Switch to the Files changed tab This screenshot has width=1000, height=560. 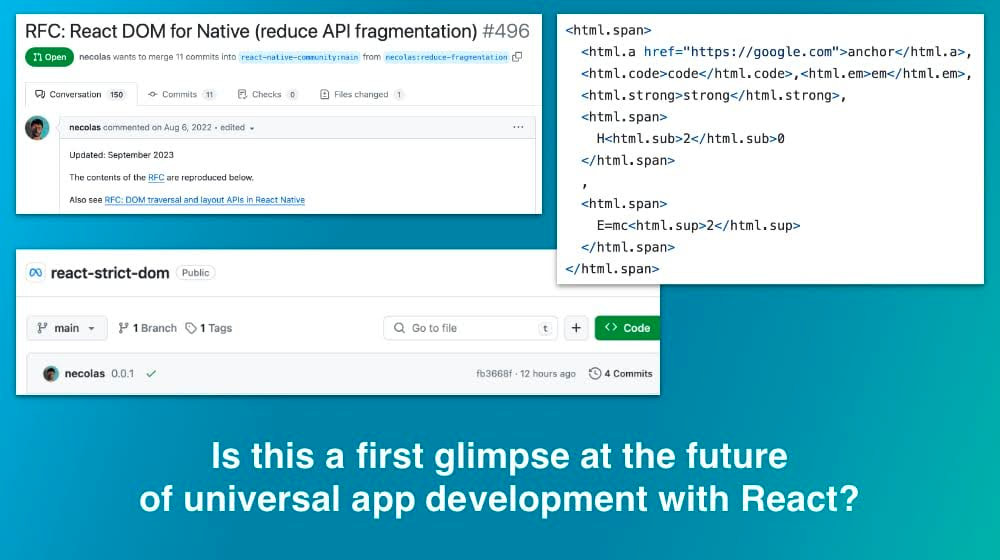(362, 94)
